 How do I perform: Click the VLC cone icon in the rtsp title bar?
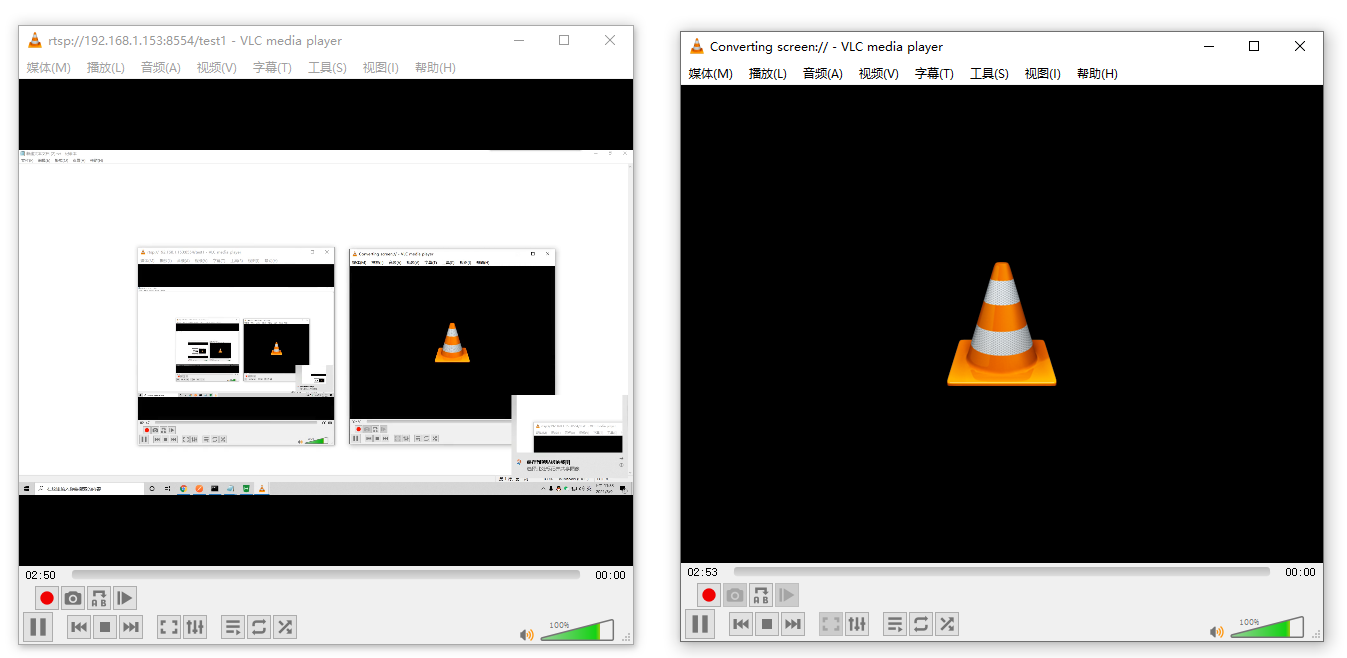click(35, 41)
